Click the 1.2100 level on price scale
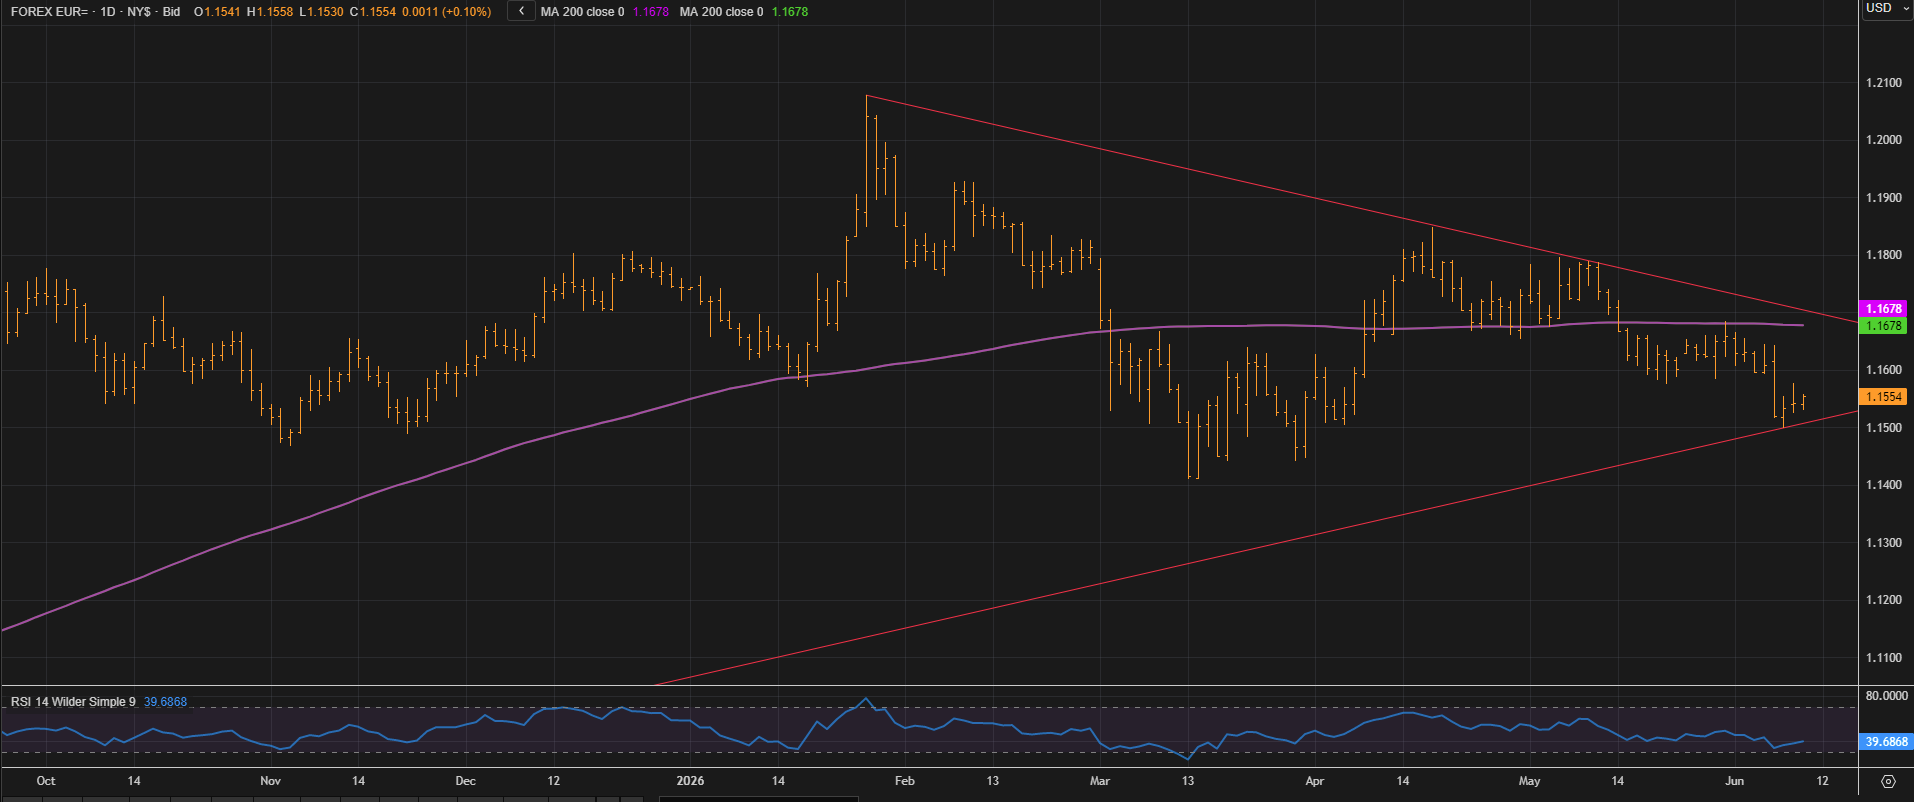This screenshot has height=802, width=1914. point(1884,83)
